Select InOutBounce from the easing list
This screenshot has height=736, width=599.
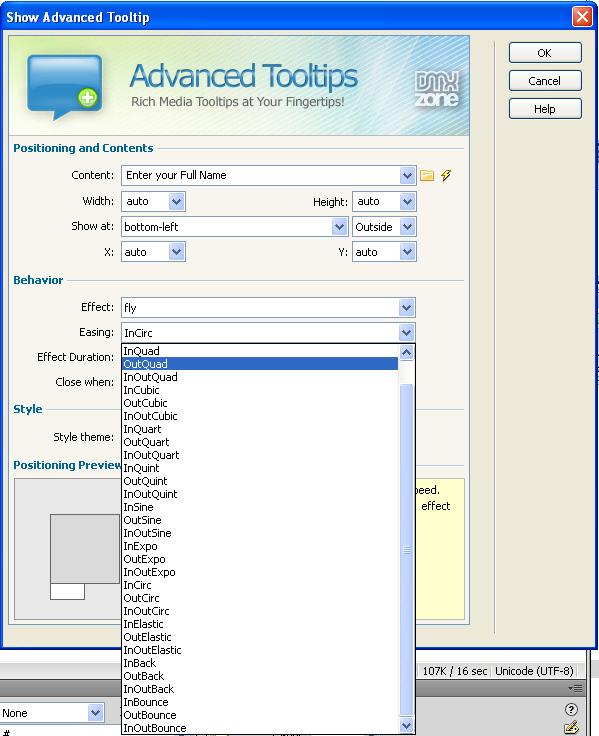(x=155, y=728)
